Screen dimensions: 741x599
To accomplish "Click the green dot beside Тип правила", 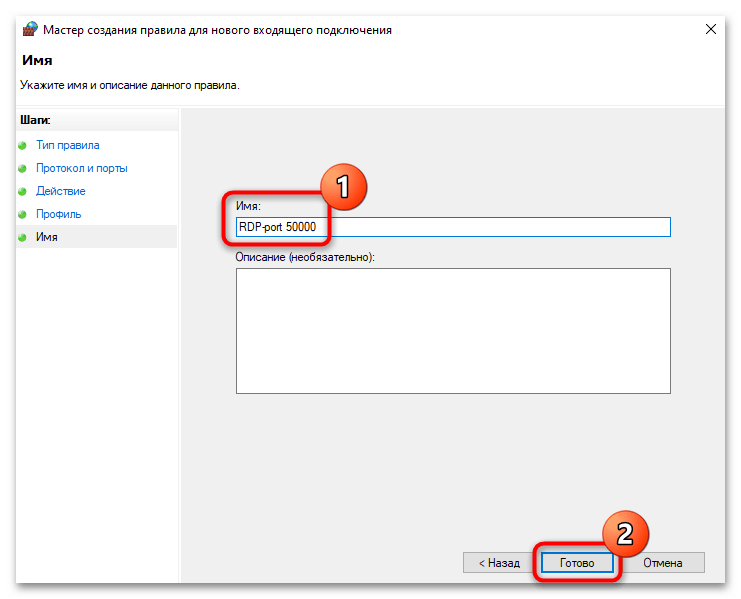I will [x=22, y=145].
